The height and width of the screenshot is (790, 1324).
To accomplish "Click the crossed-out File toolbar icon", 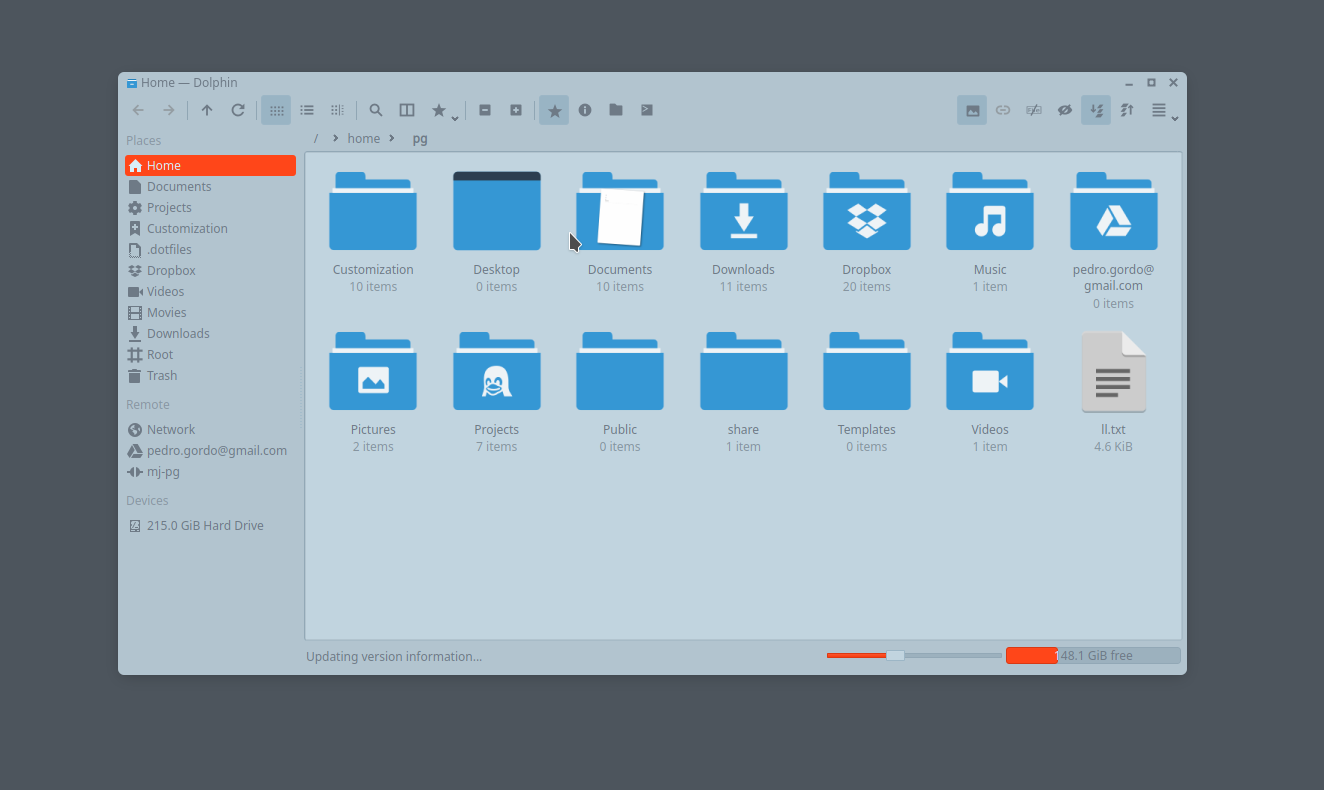I will click(x=1034, y=110).
